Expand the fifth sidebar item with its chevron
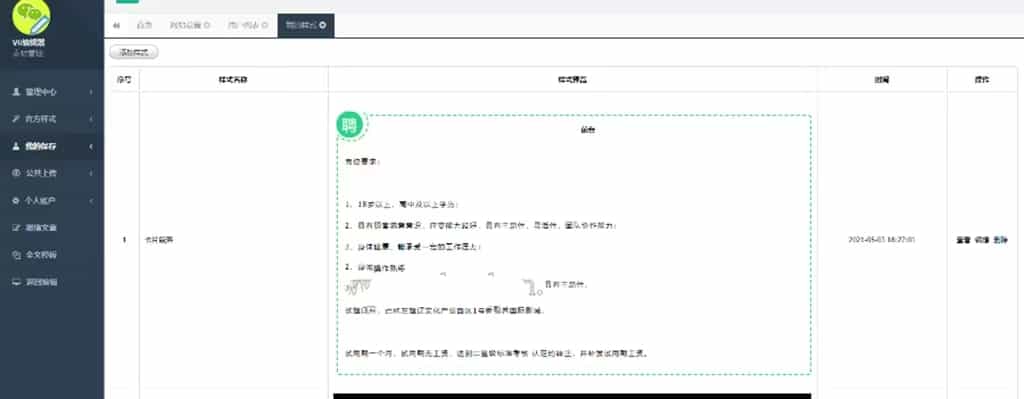Image resolution: width=1024 pixels, height=399 pixels. point(91,200)
